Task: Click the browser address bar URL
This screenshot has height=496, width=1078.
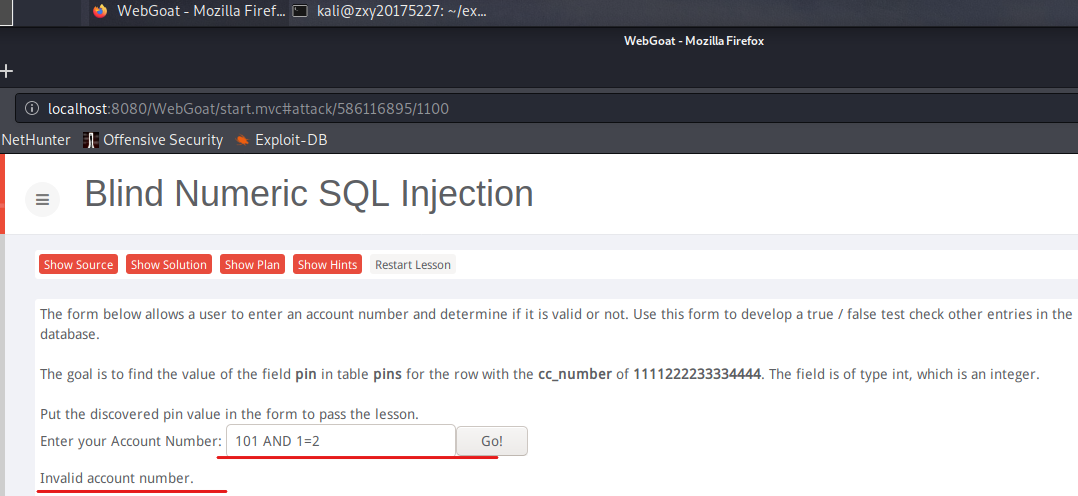Action: pyautogui.click(x=248, y=109)
